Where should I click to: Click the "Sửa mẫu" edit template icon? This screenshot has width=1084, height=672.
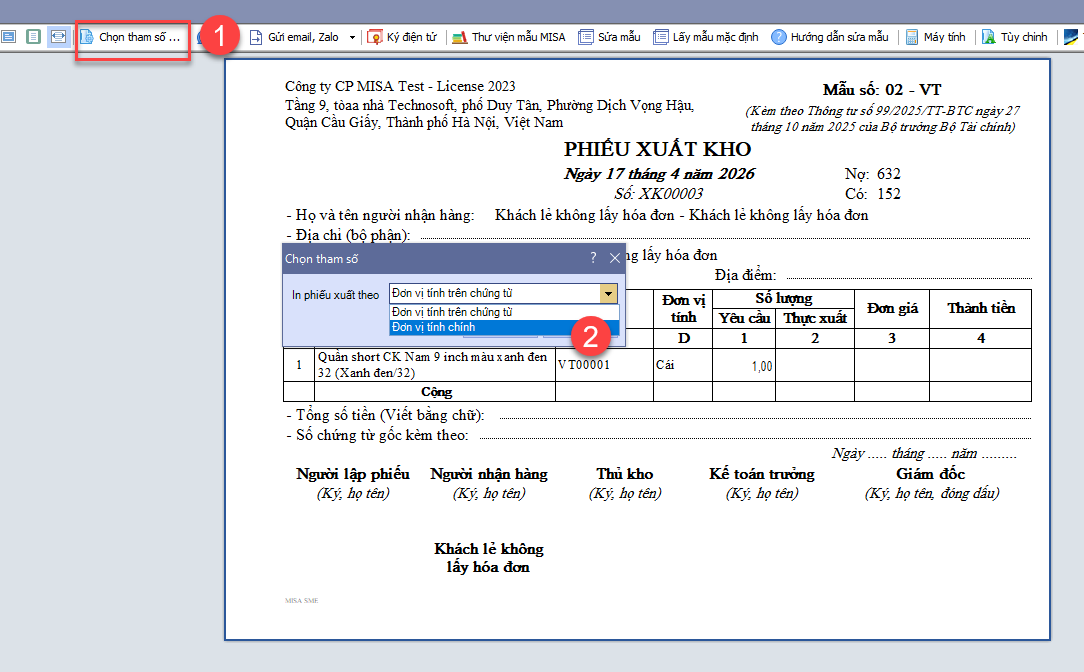(x=610, y=37)
